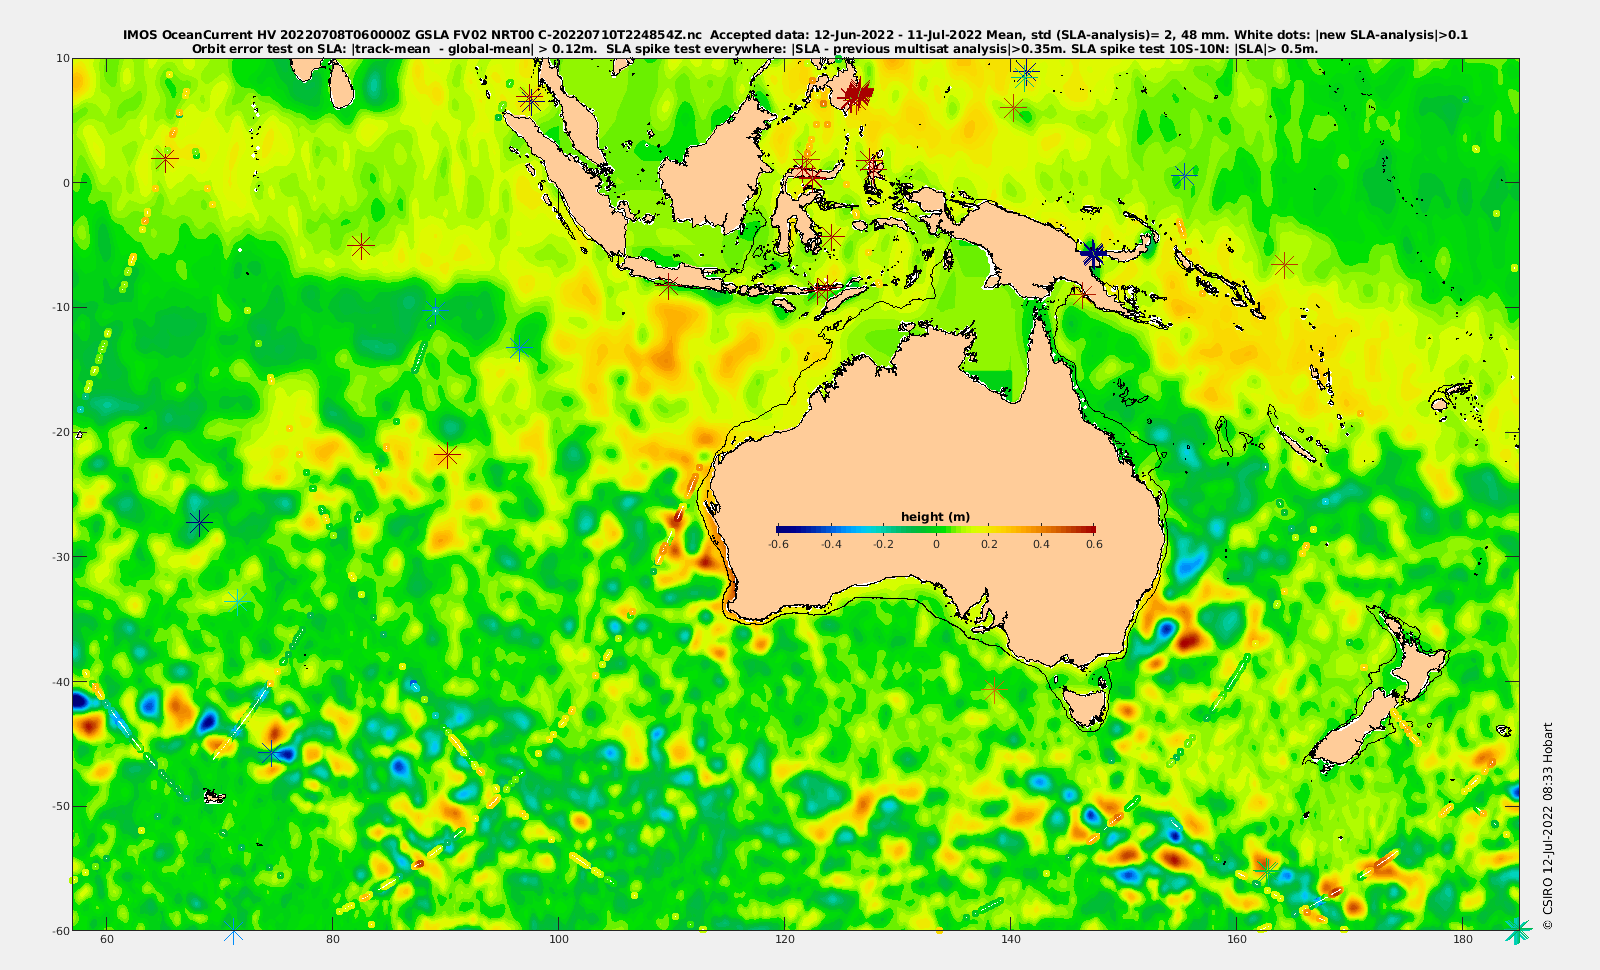Screen dimensions: 1600x970
Task: Pick the green asterisk southwest of New Zealand
Action: 1267,871
